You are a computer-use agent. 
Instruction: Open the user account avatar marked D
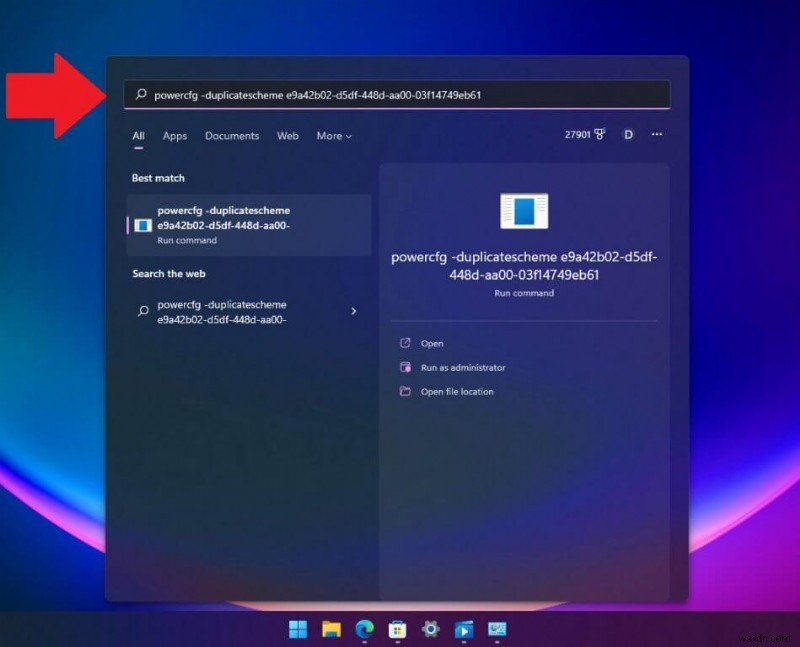pyautogui.click(x=628, y=135)
